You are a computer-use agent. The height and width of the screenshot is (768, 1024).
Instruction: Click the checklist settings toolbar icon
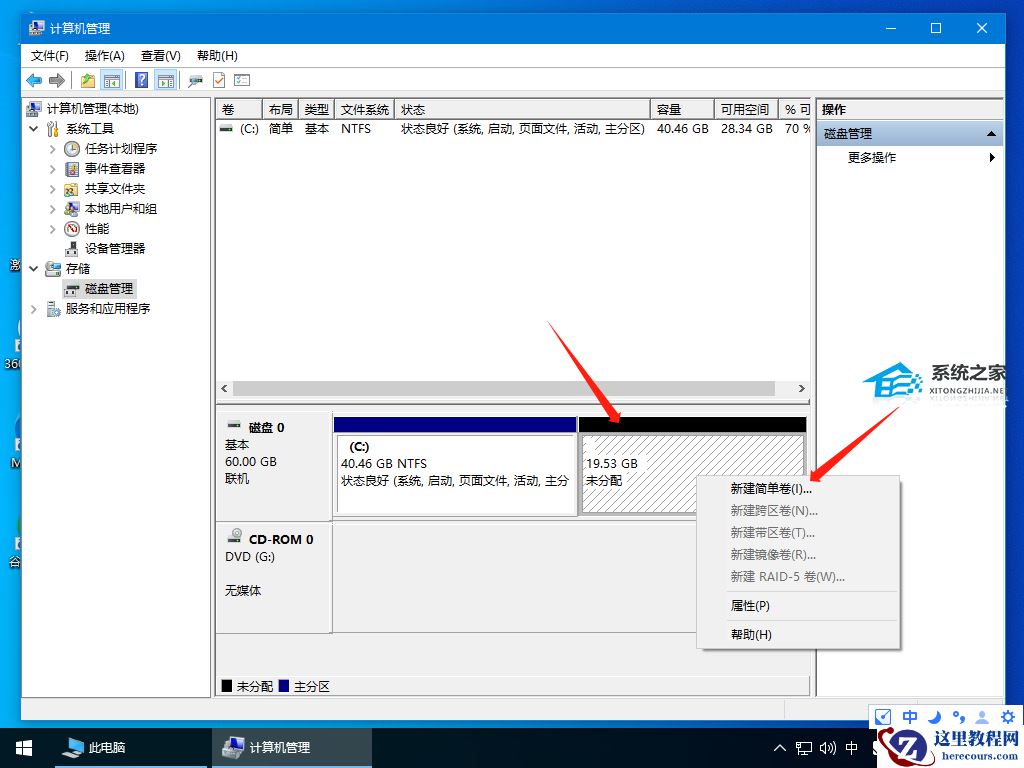[x=242, y=80]
